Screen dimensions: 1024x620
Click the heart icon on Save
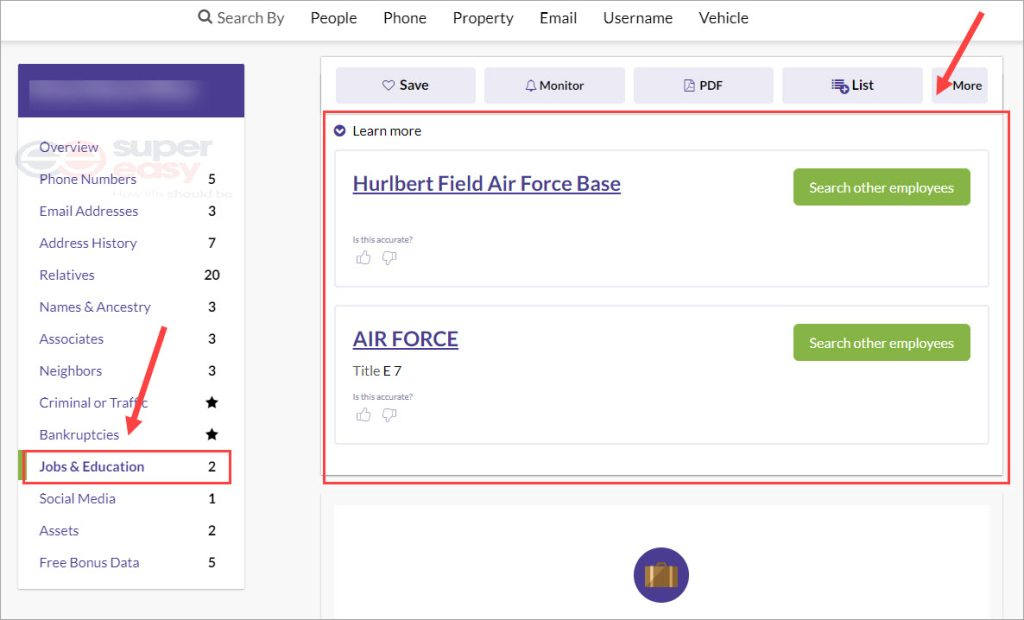(389, 86)
